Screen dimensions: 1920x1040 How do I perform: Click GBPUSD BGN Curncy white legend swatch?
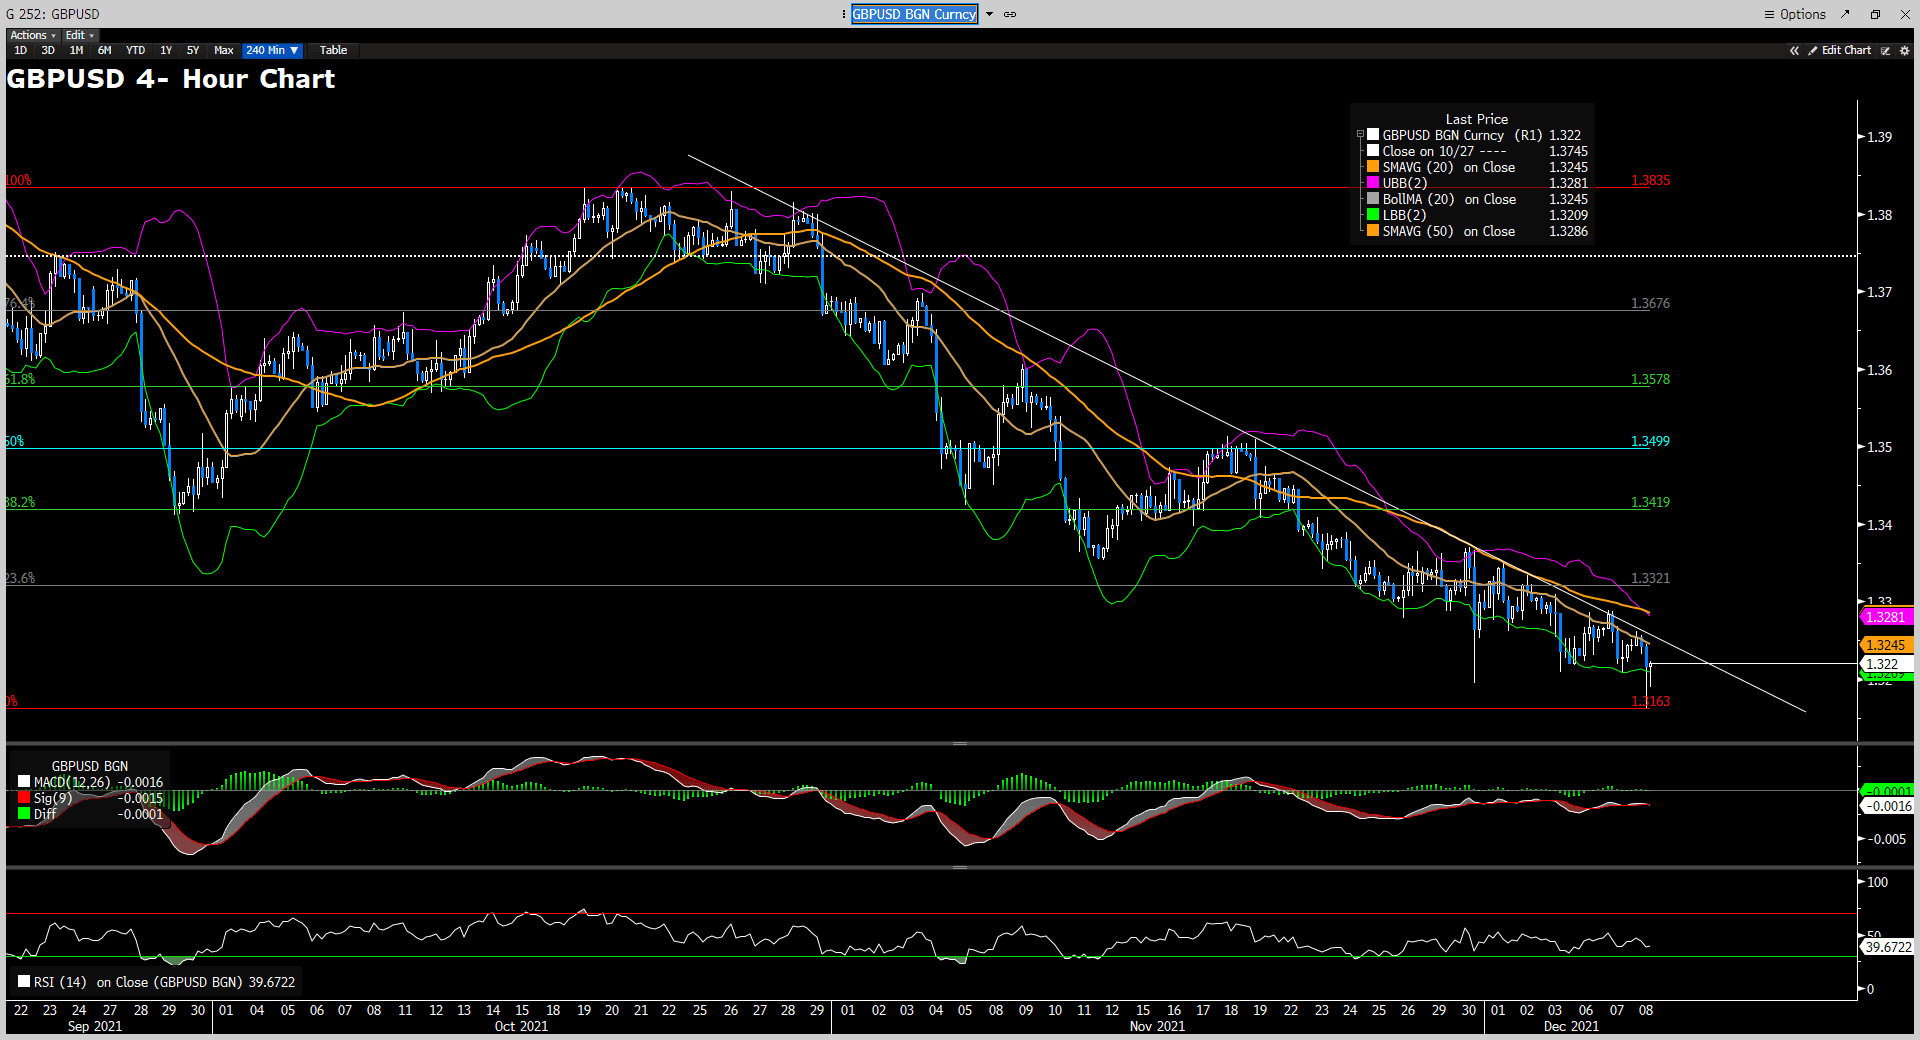[1373, 134]
